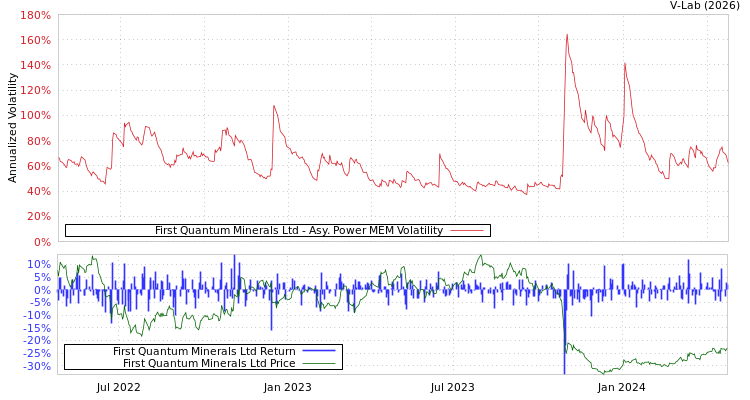Select the First Quantum Minerals Ltd Price label

209,363
